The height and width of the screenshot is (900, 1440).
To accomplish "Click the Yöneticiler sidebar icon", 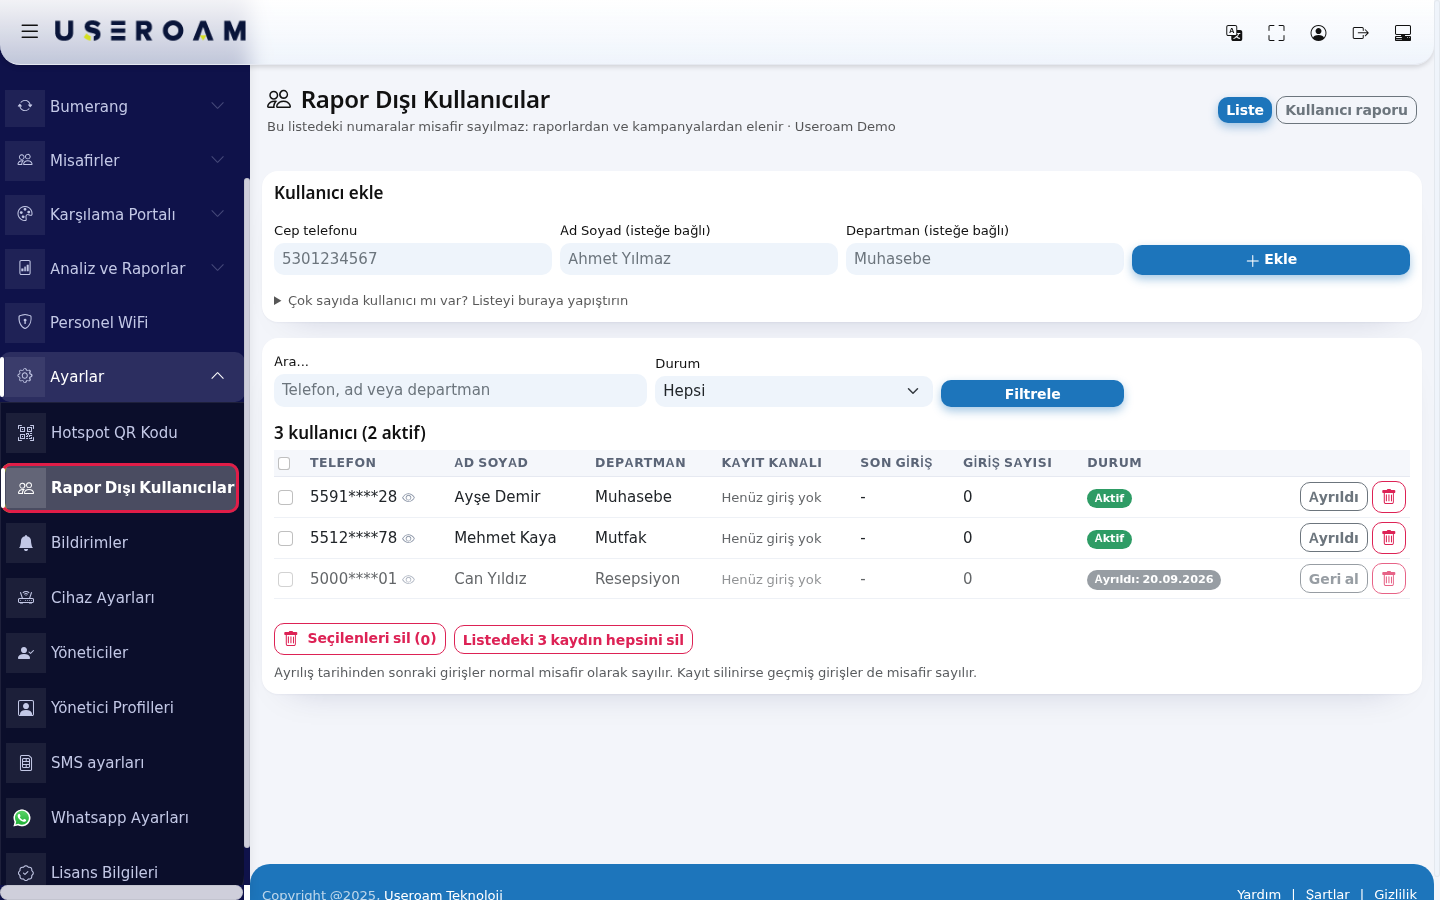I will 26,653.
